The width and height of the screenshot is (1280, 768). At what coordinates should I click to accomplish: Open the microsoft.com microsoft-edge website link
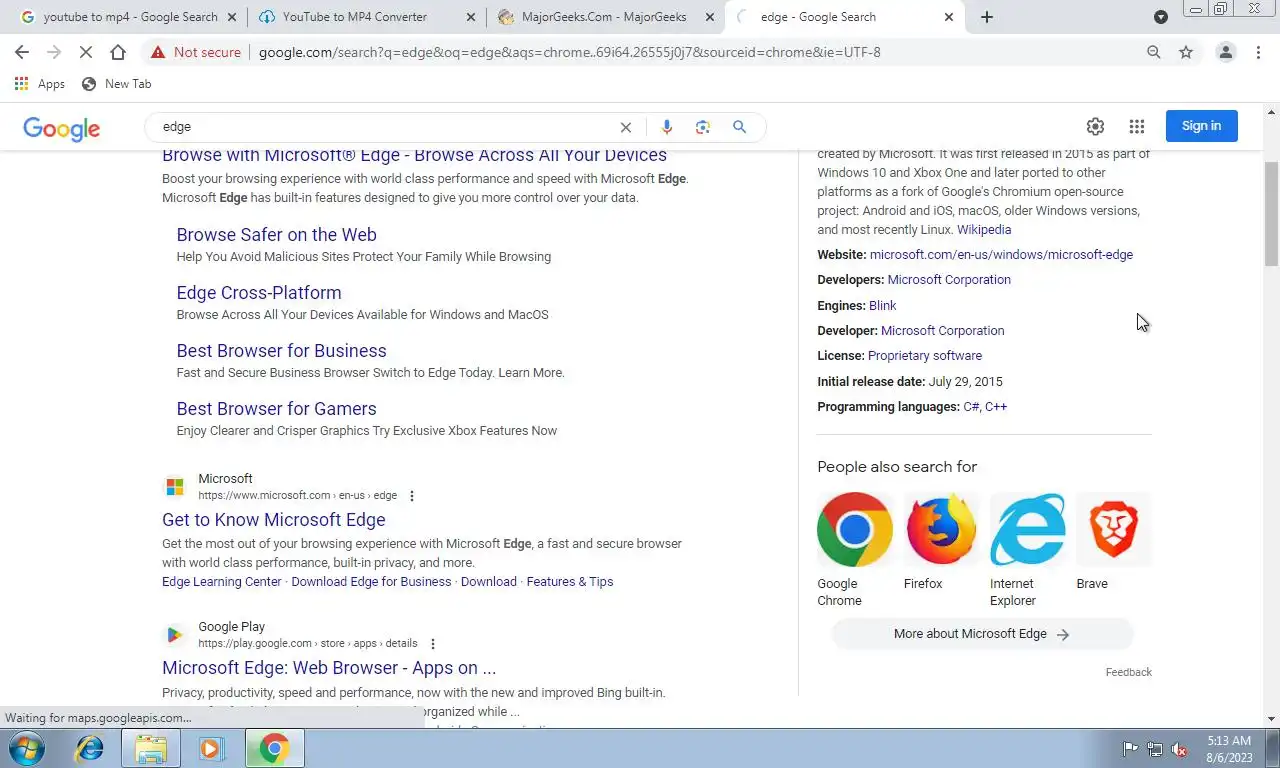[1001, 255]
